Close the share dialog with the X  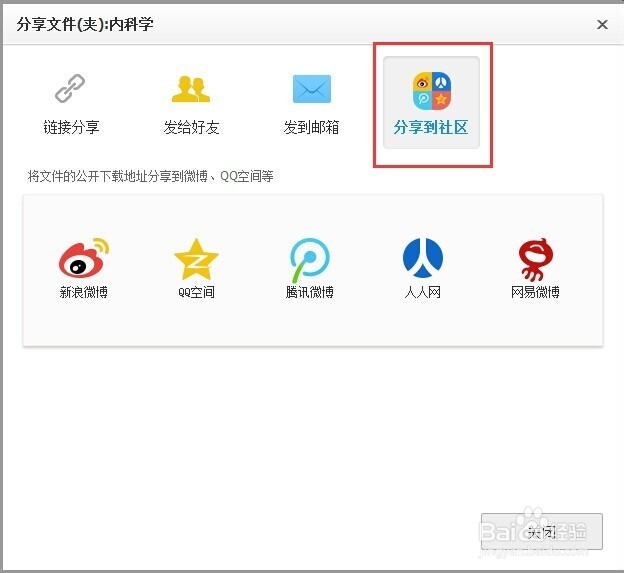[x=602, y=25]
